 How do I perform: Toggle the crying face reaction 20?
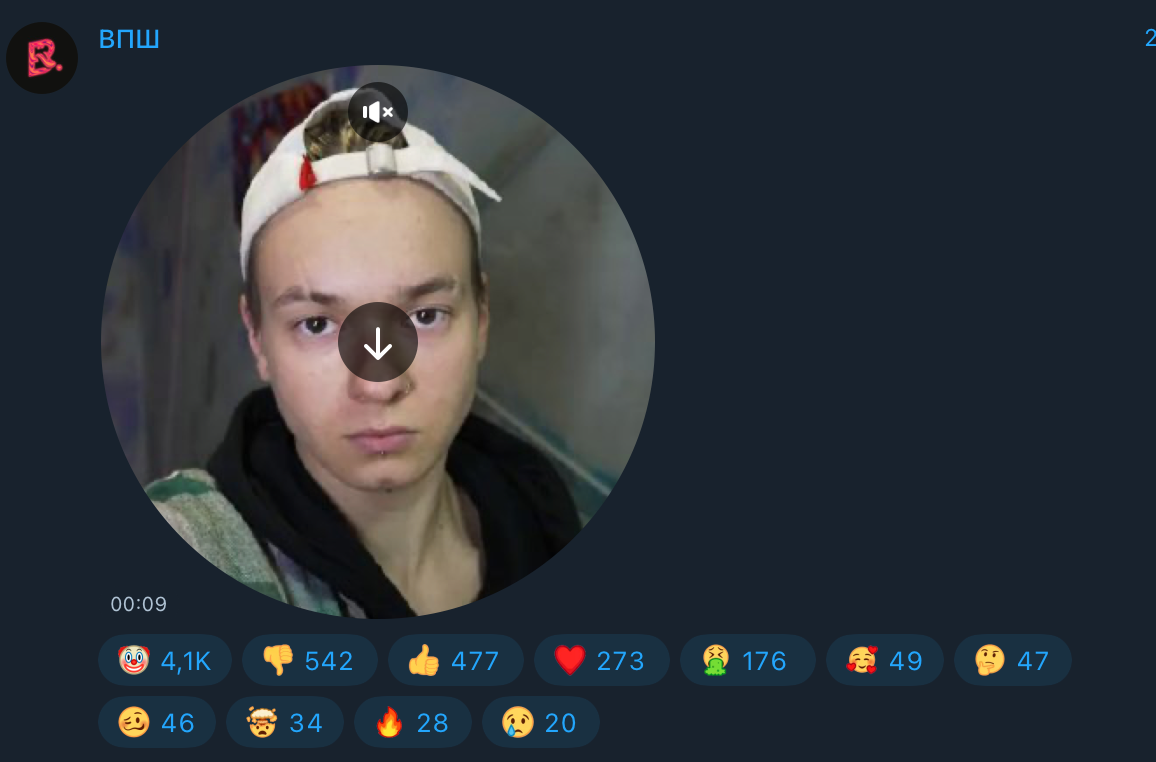540,722
